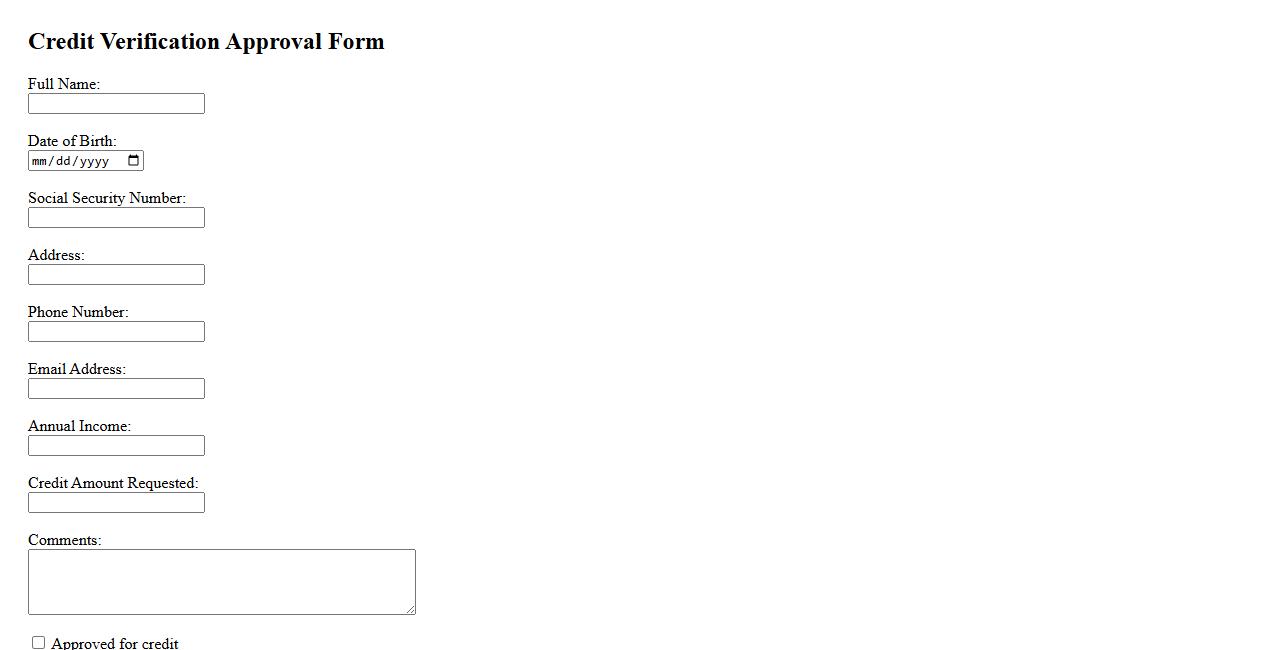
Task: Click the Approved for credit label text
Action: click(x=115, y=643)
